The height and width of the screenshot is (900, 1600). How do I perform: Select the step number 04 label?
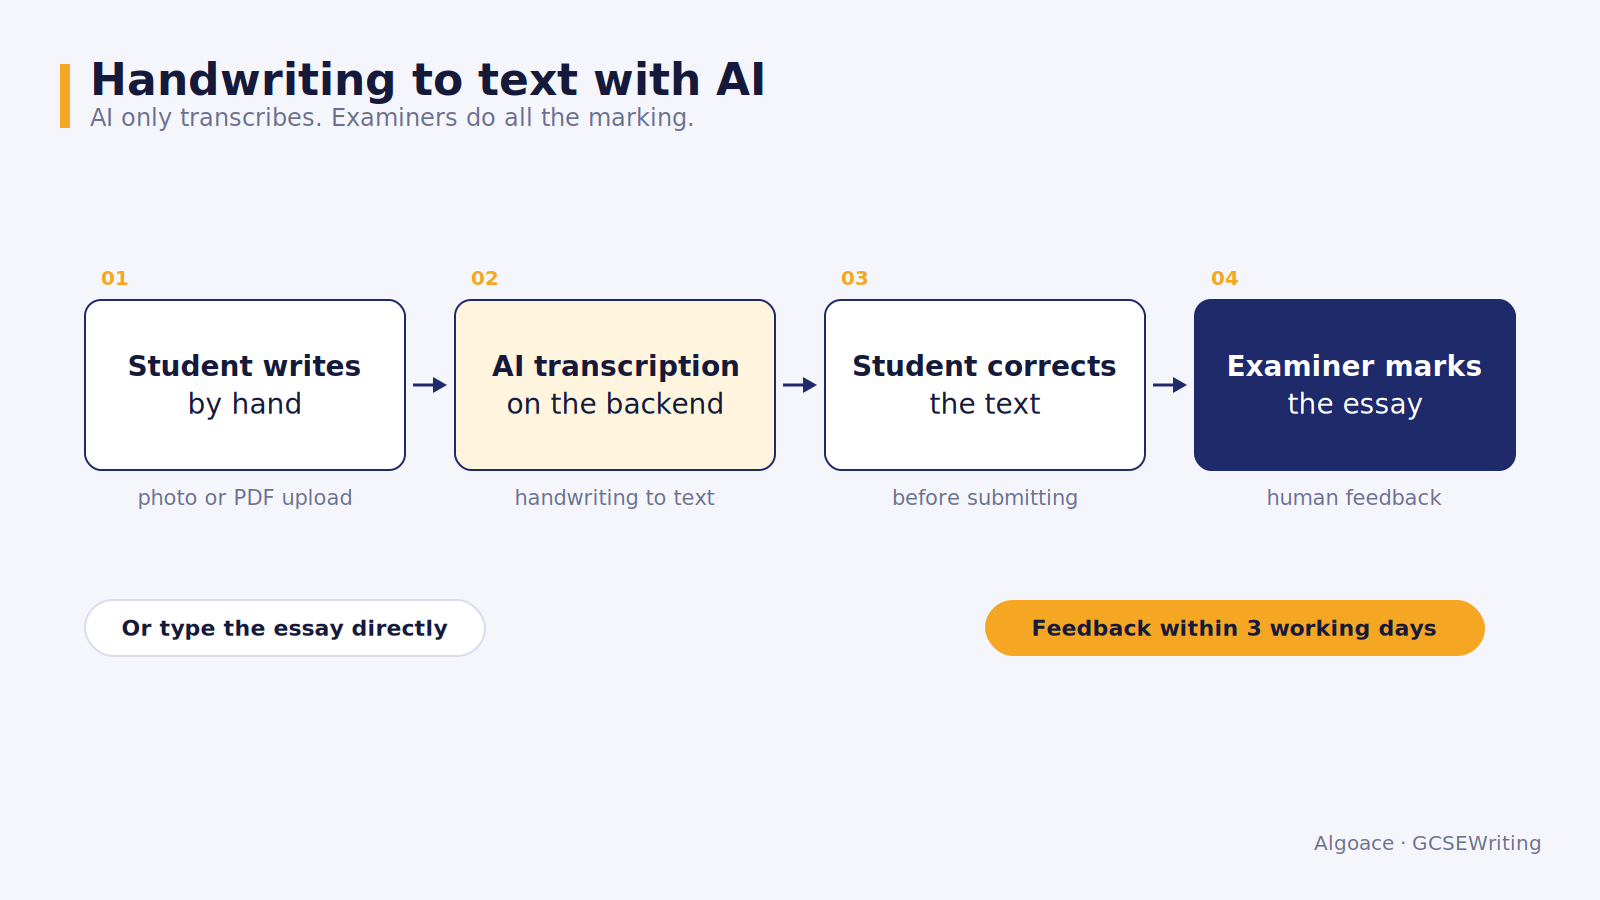(x=1225, y=278)
